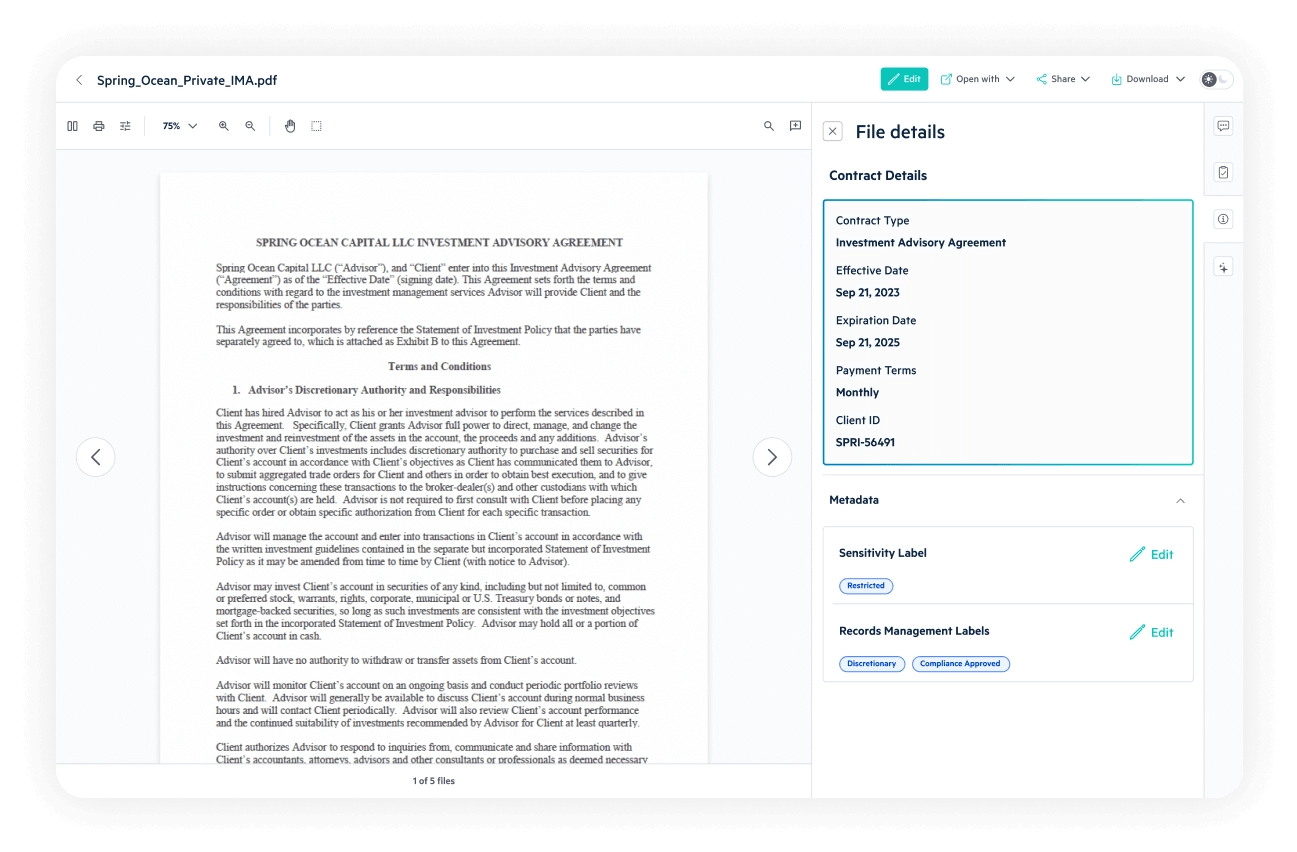The width and height of the screenshot is (1297, 852).
Task: Switch to the Contract Details section
Action: [x=878, y=175]
